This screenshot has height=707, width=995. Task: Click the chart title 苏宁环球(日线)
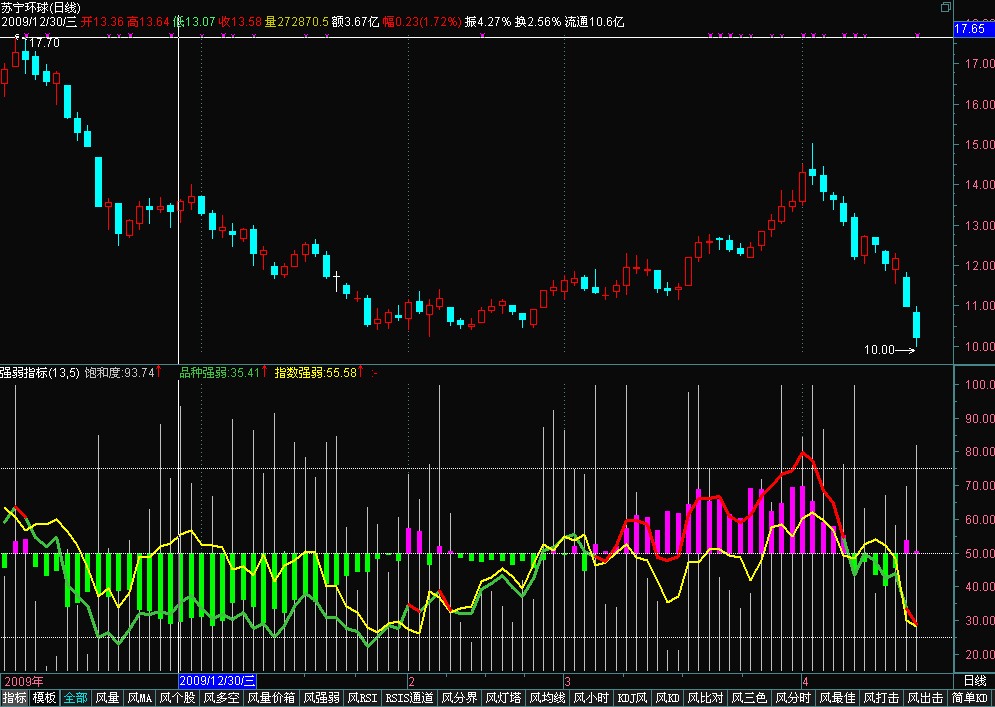point(41,8)
